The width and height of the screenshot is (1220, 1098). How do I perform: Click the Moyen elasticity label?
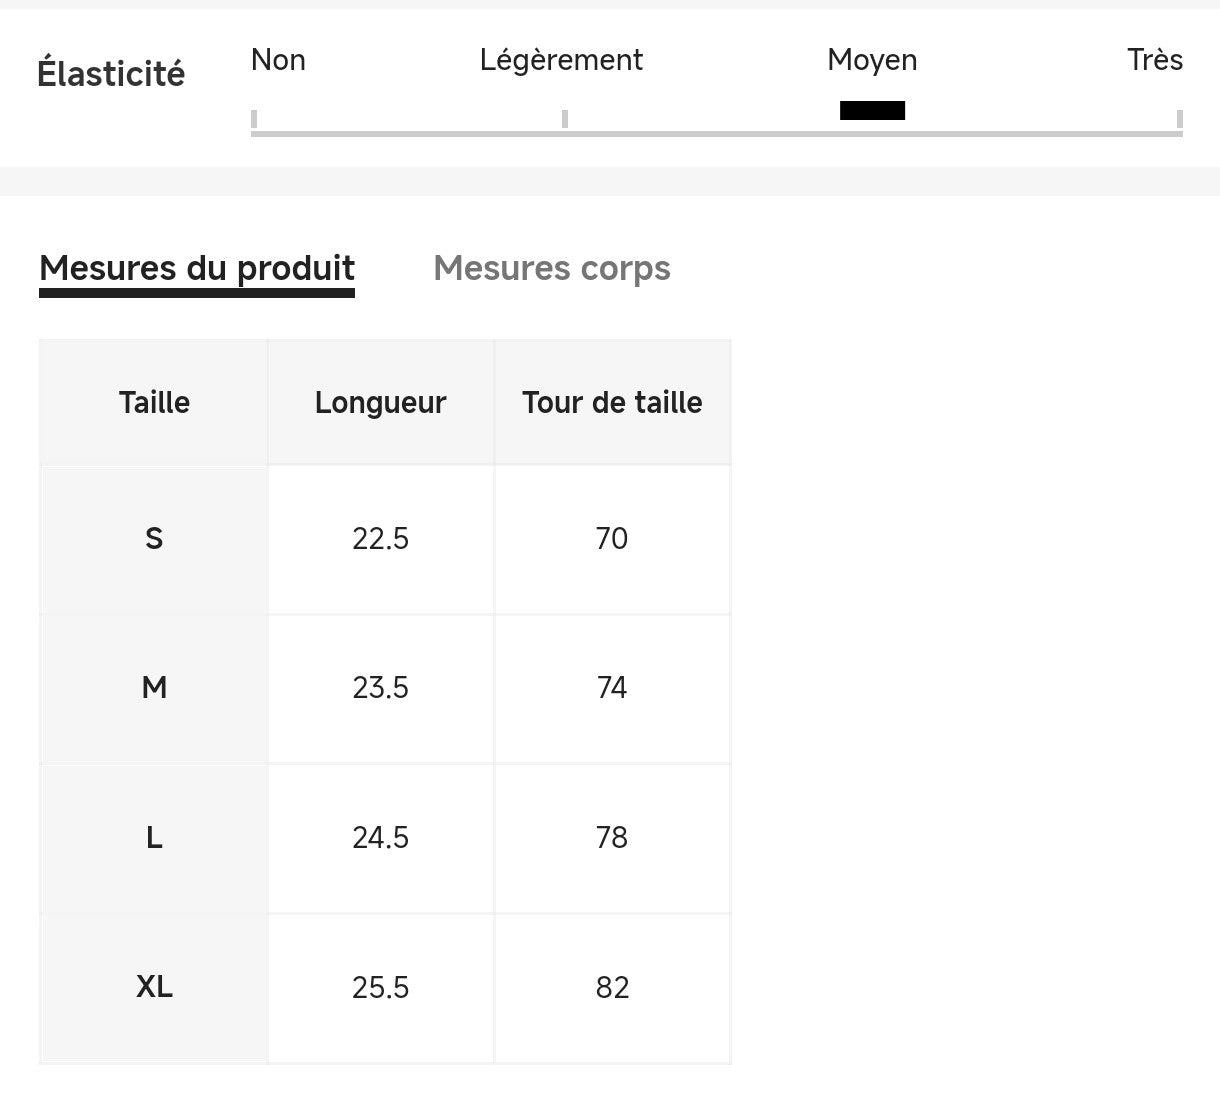coord(872,60)
